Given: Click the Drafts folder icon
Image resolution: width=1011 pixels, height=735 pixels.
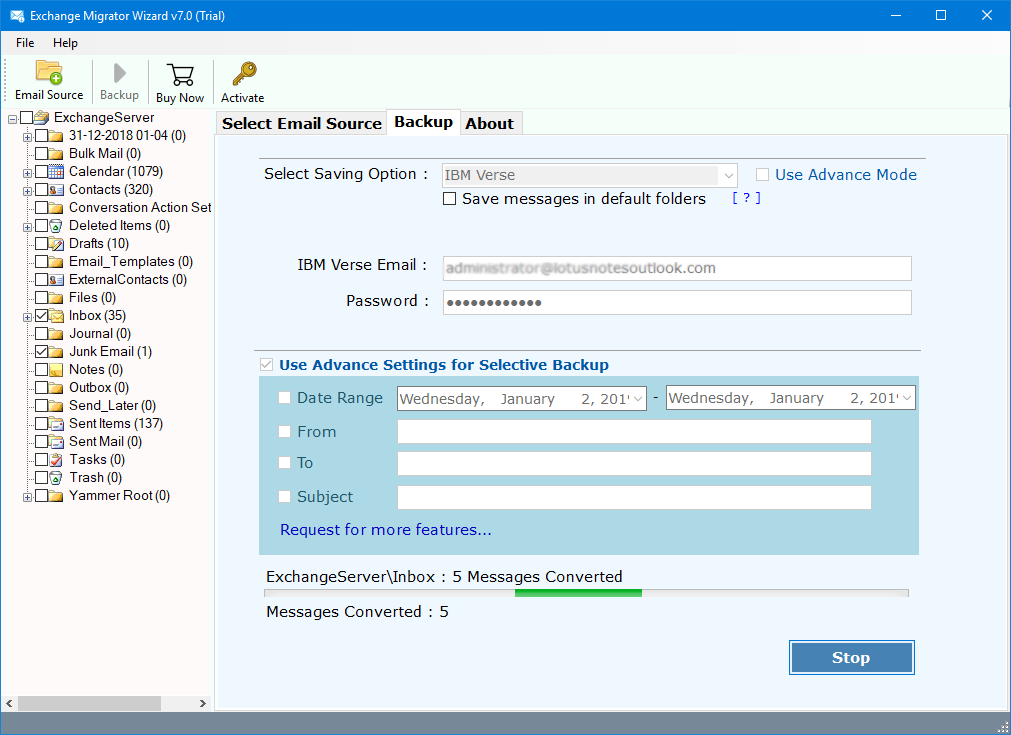Looking at the screenshot, I should pyautogui.click(x=57, y=244).
